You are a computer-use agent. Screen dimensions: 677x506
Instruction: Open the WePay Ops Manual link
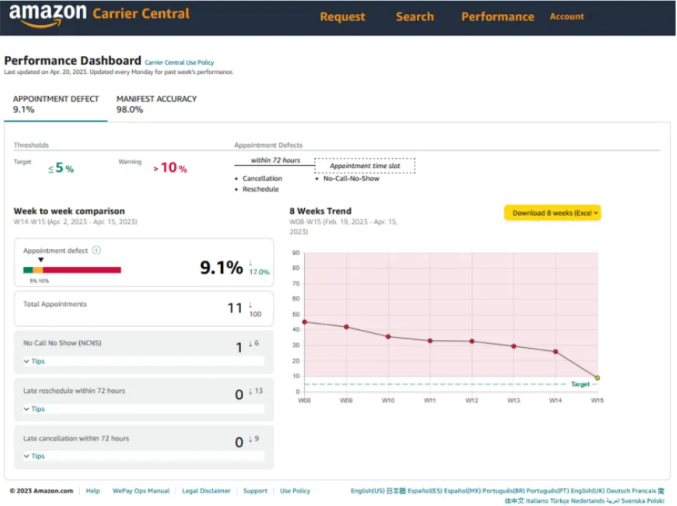(141, 491)
